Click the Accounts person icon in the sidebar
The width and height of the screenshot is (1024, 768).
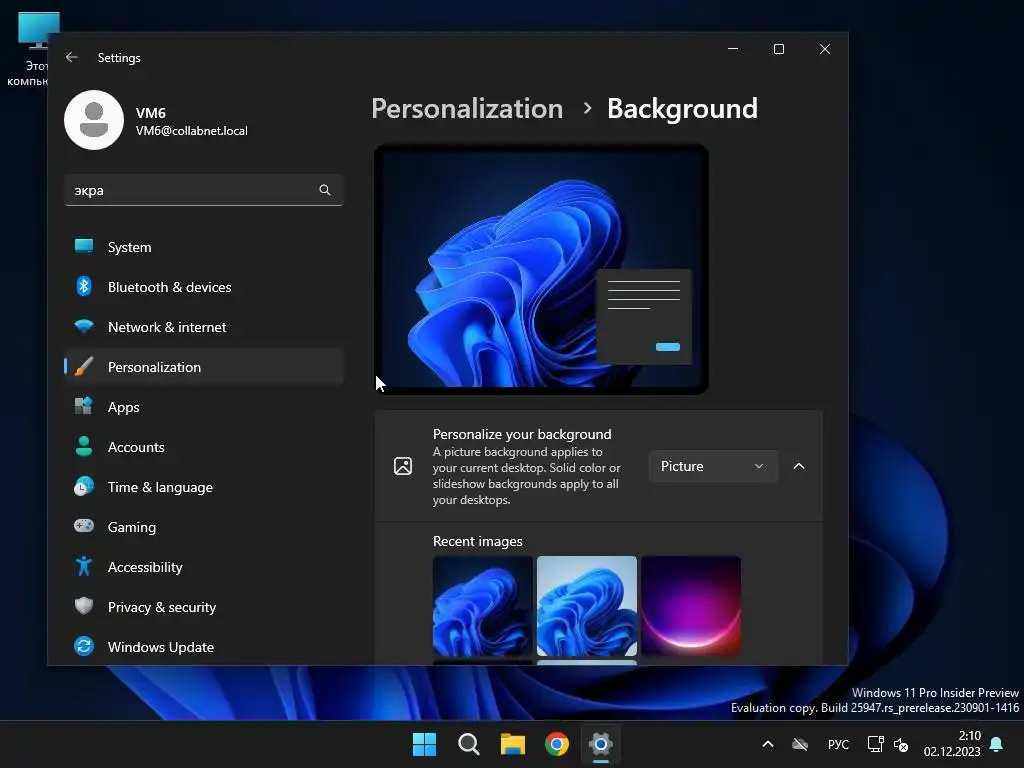click(84, 446)
